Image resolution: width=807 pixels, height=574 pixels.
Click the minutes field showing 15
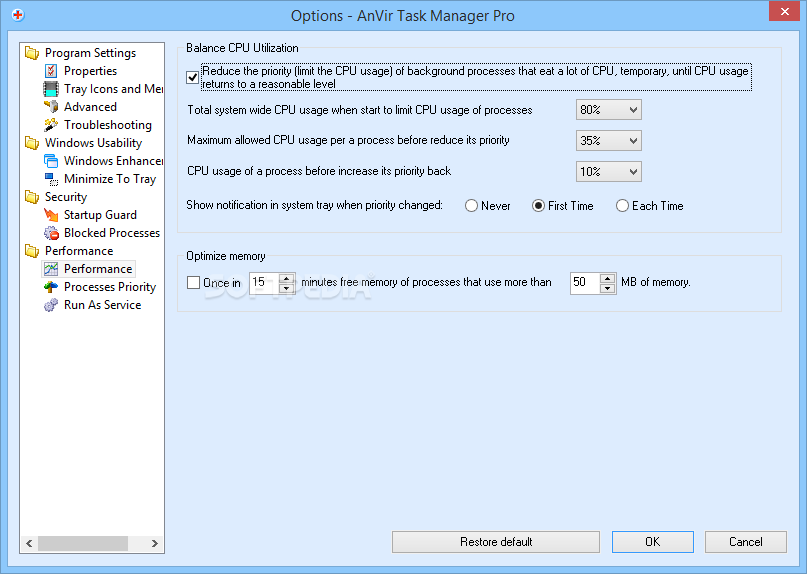pos(264,283)
